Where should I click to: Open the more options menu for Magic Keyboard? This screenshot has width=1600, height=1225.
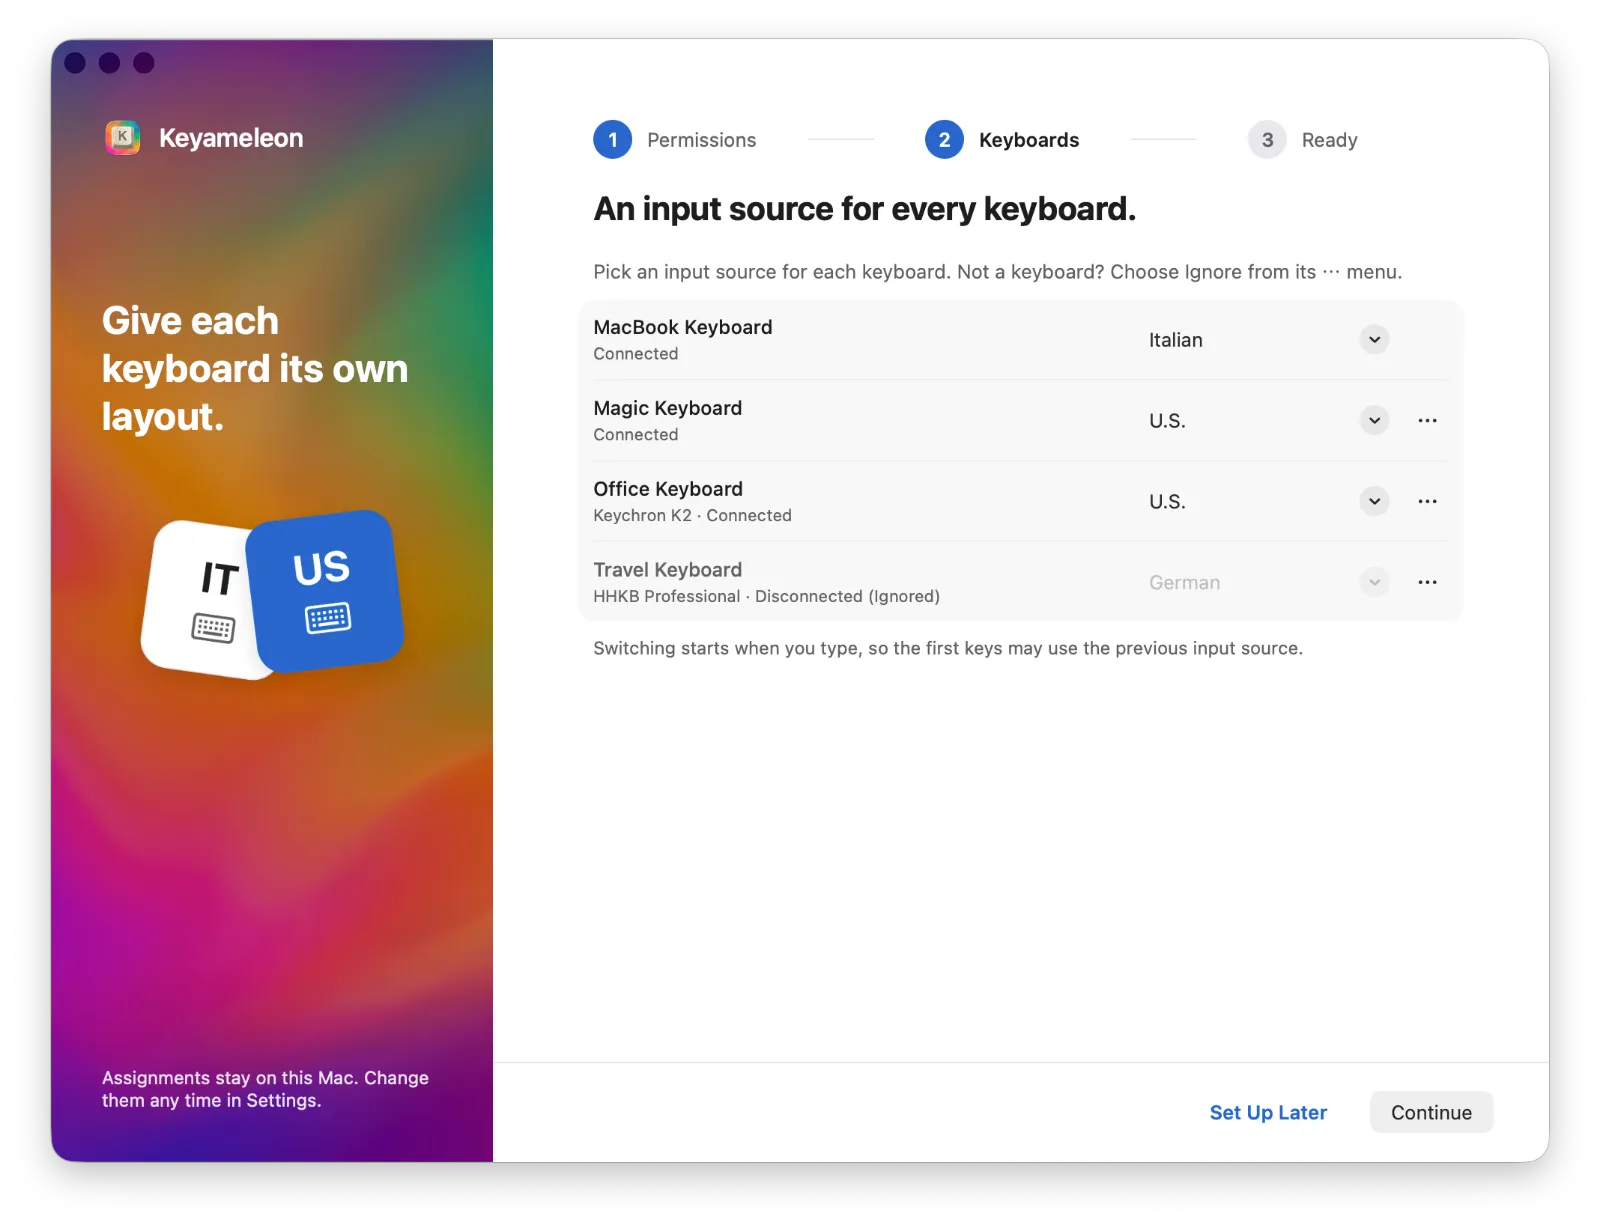point(1427,420)
